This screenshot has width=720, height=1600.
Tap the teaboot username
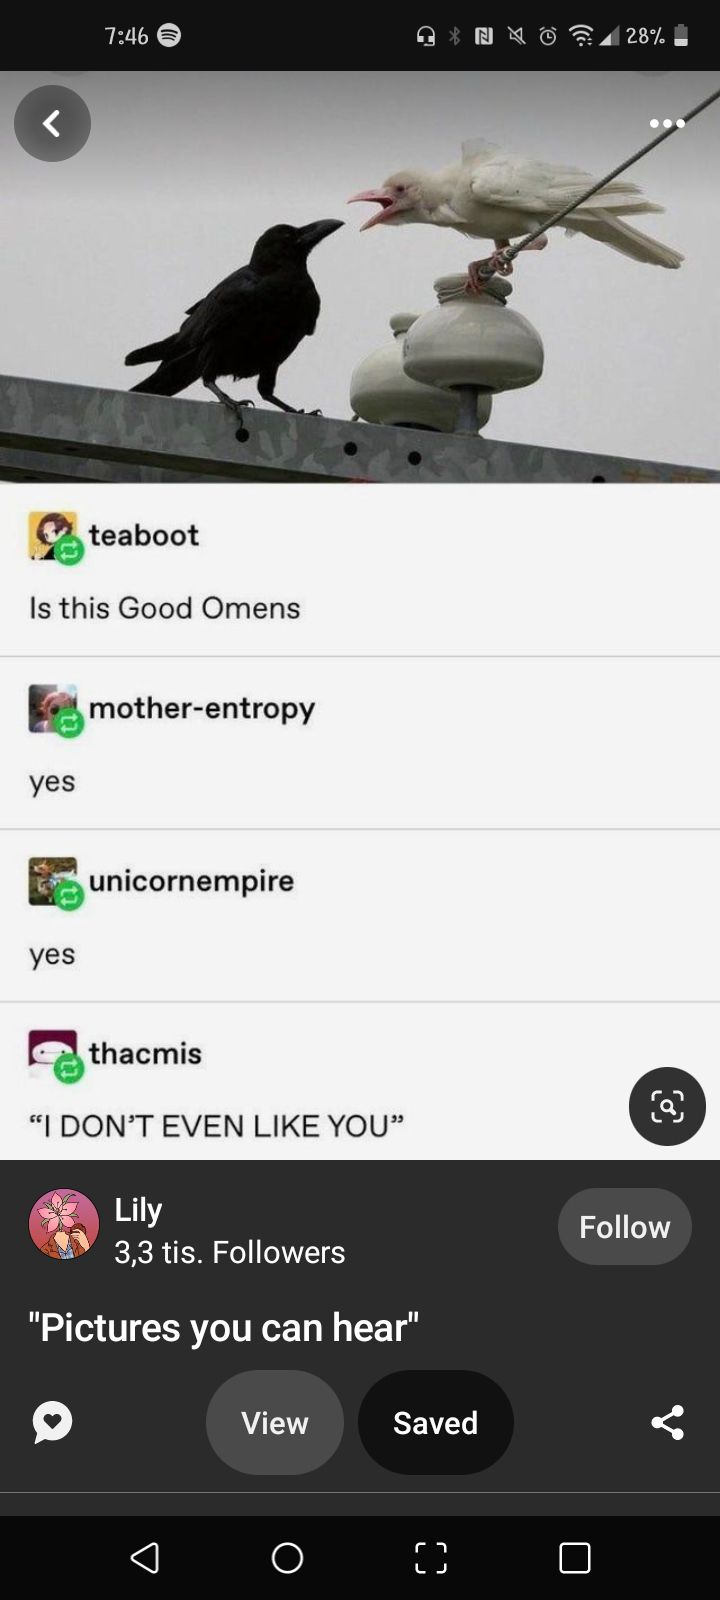pos(144,535)
